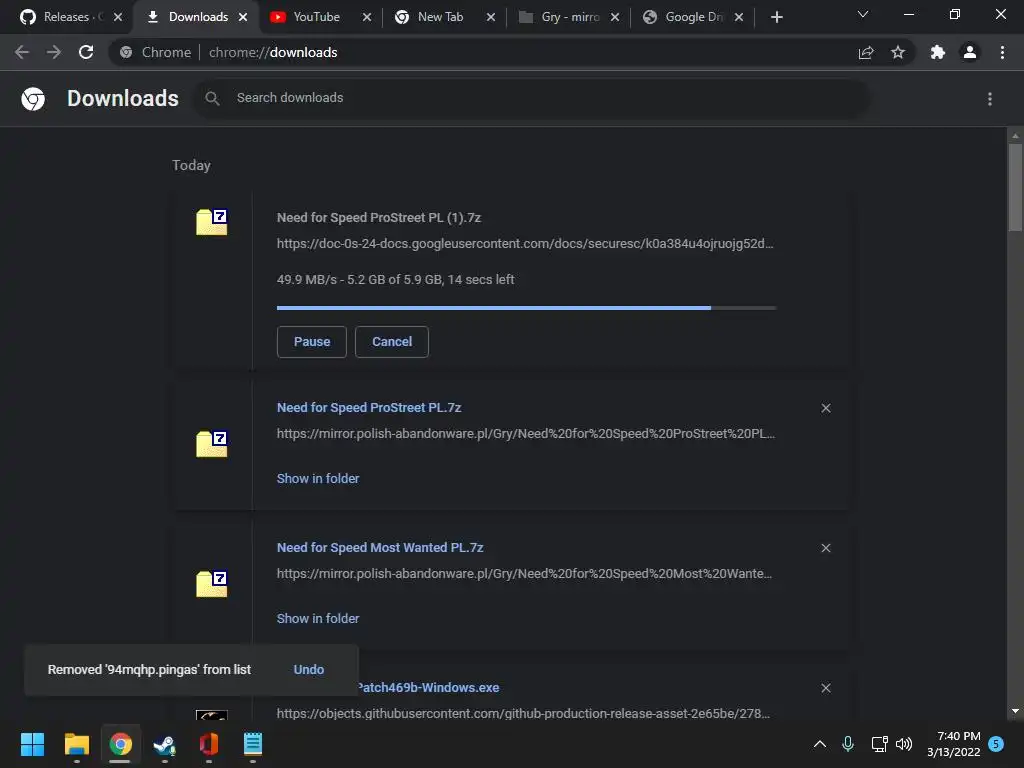Click the Chrome logo beside Downloads title

33,99
